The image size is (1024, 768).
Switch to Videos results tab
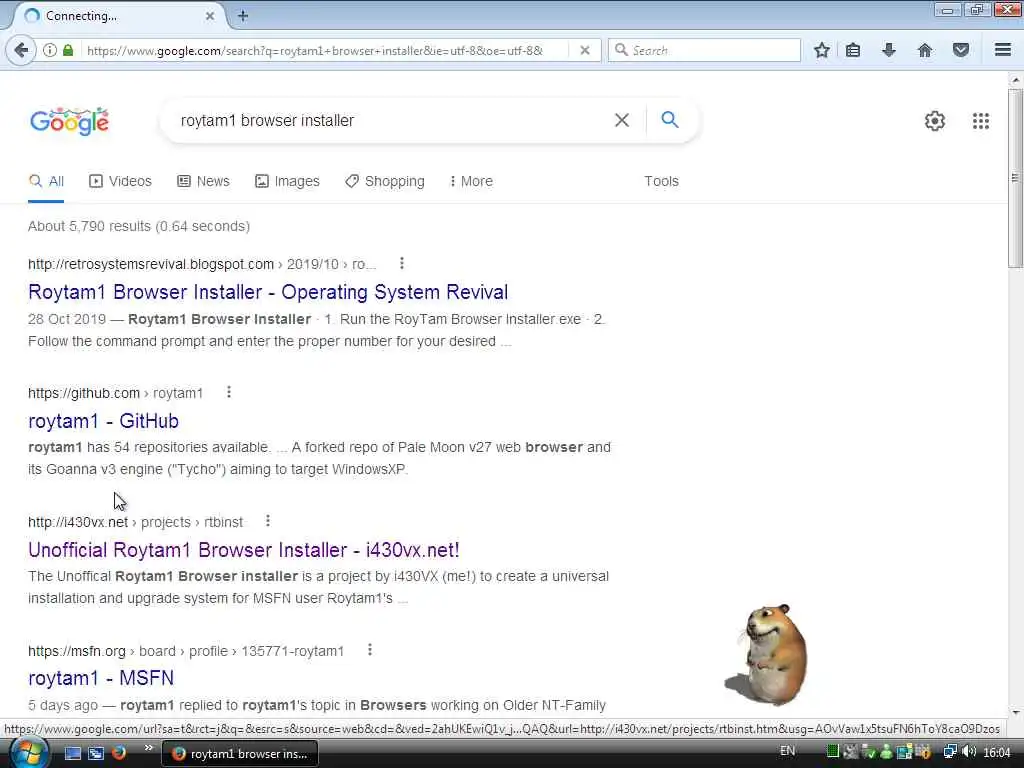120,182
